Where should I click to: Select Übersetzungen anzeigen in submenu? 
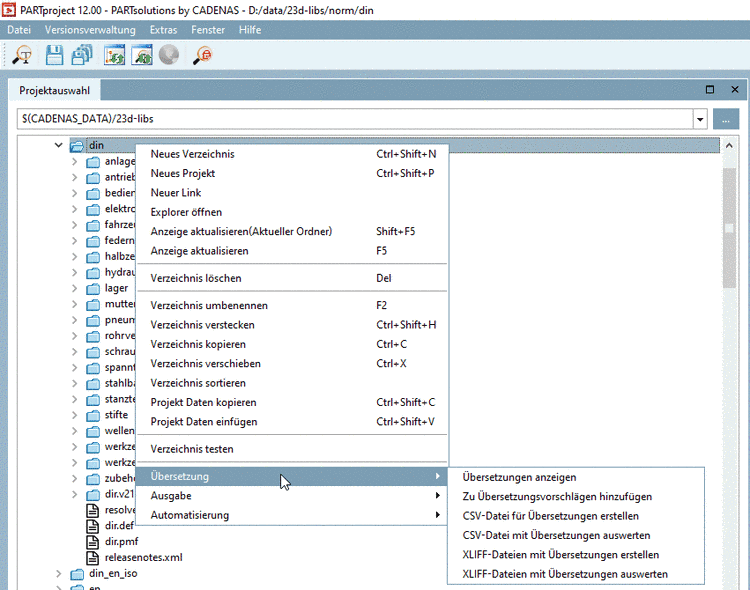[576, 477]
